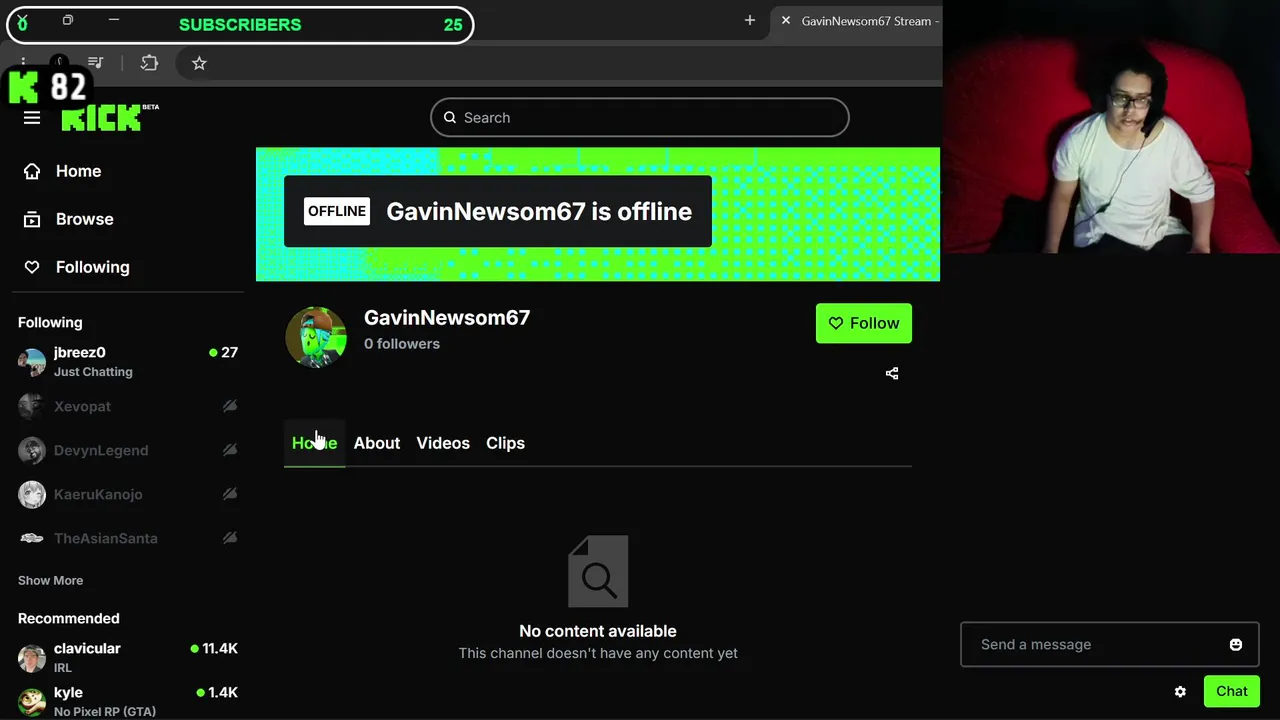Minimize the browser window
The image size is (1280, 720).
tap(114, 20)
